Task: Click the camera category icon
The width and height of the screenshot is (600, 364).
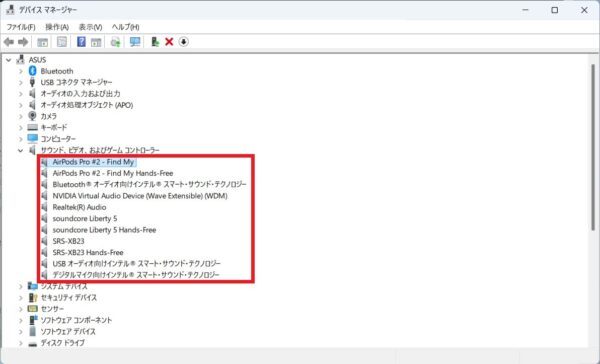Action: click(33, 116)
